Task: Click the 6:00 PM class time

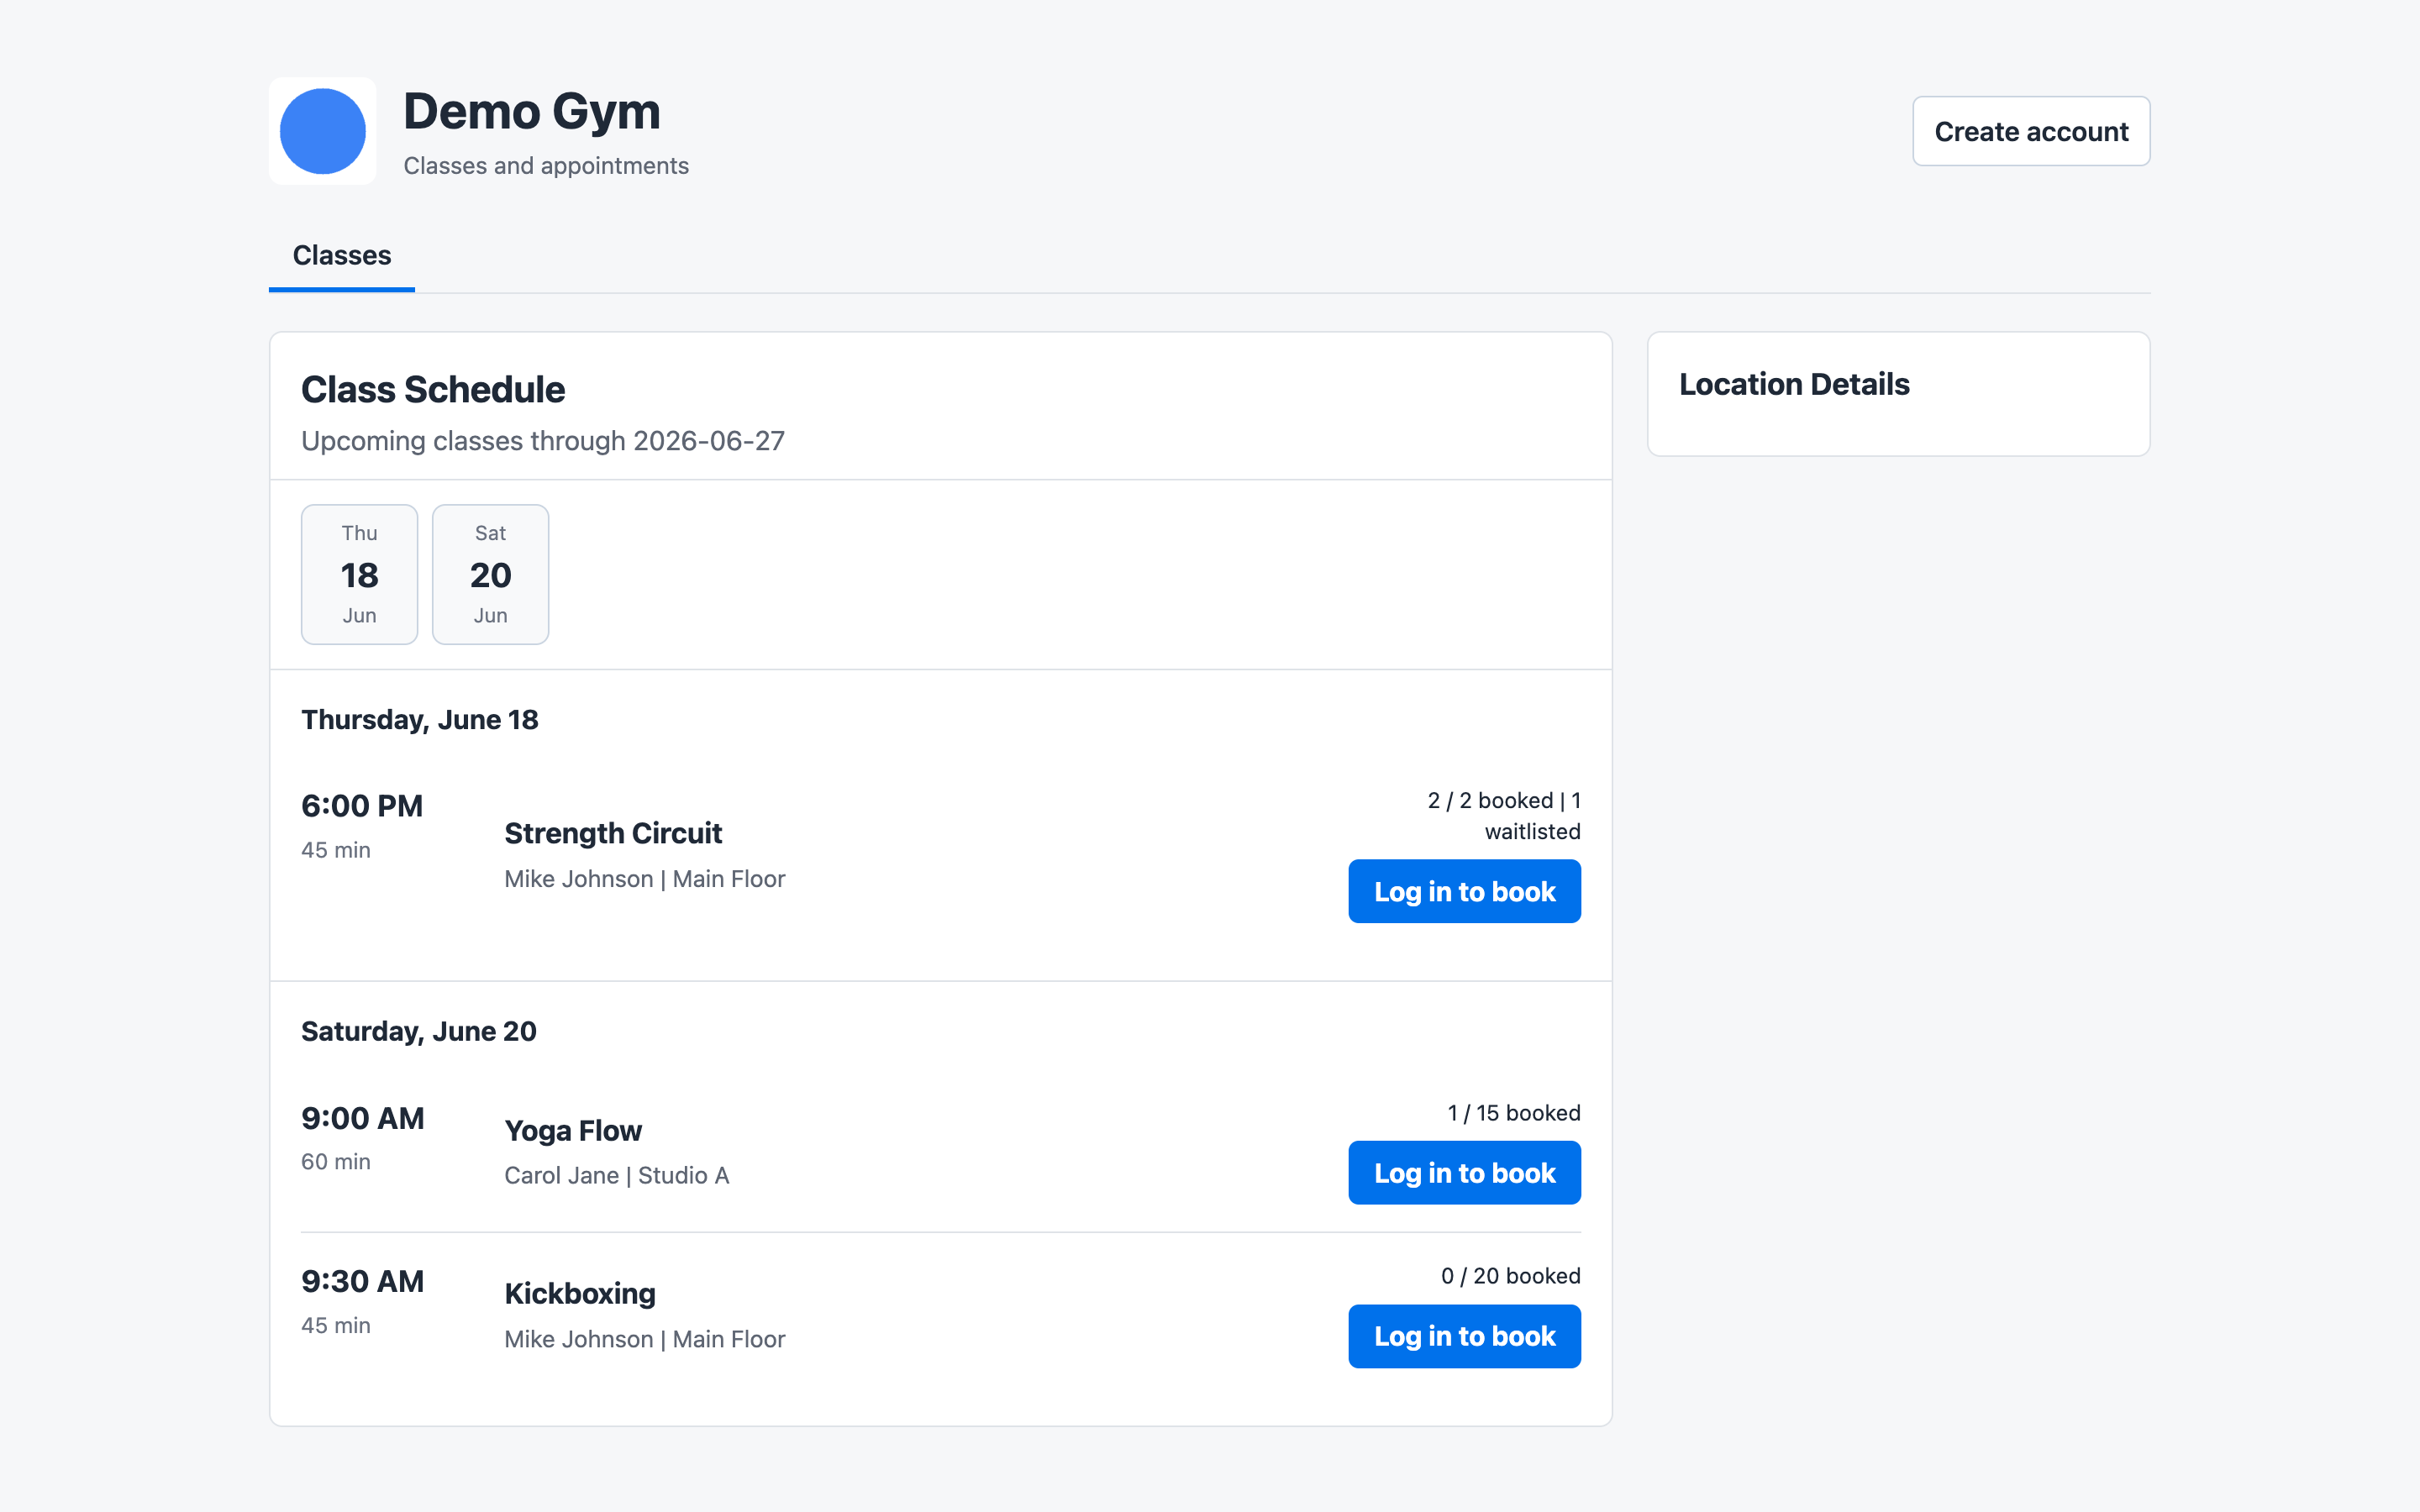Action: pyautogui.click(x=362, y=806)
